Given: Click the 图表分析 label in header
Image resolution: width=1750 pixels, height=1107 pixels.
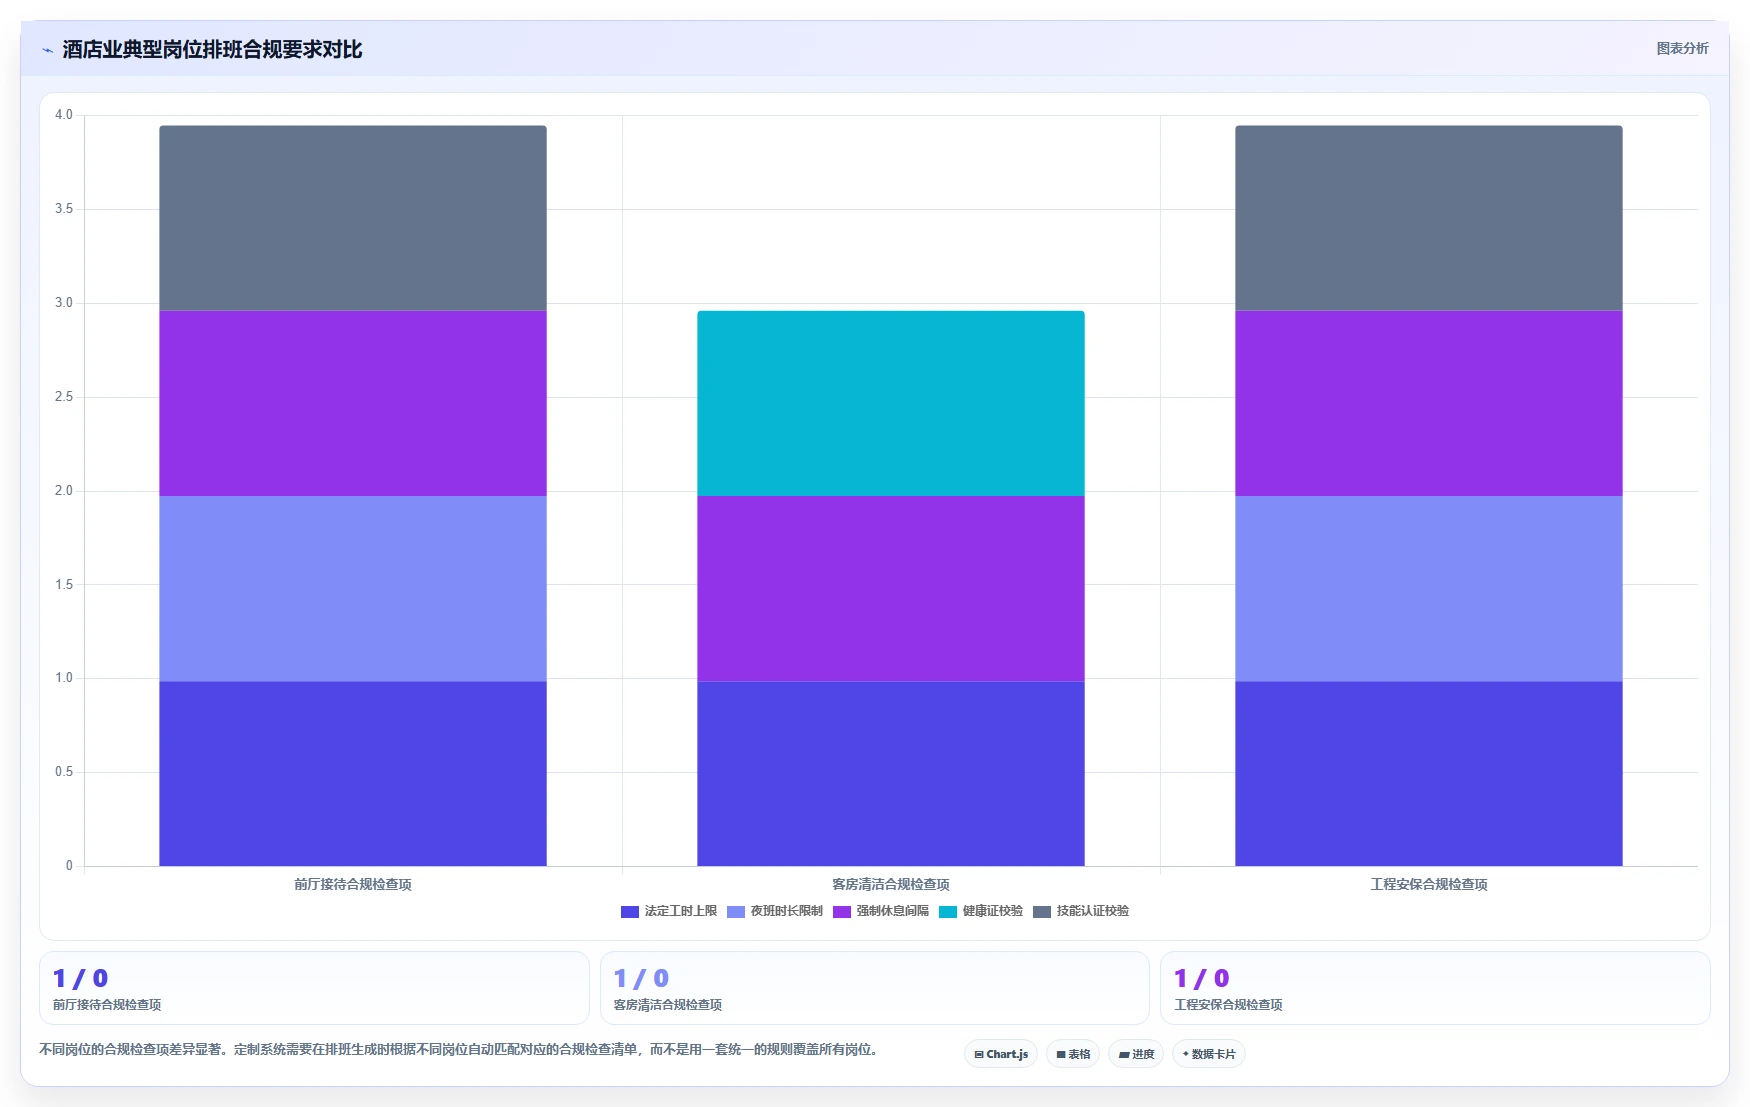Looking at the screenshot, I should 1682,48.
